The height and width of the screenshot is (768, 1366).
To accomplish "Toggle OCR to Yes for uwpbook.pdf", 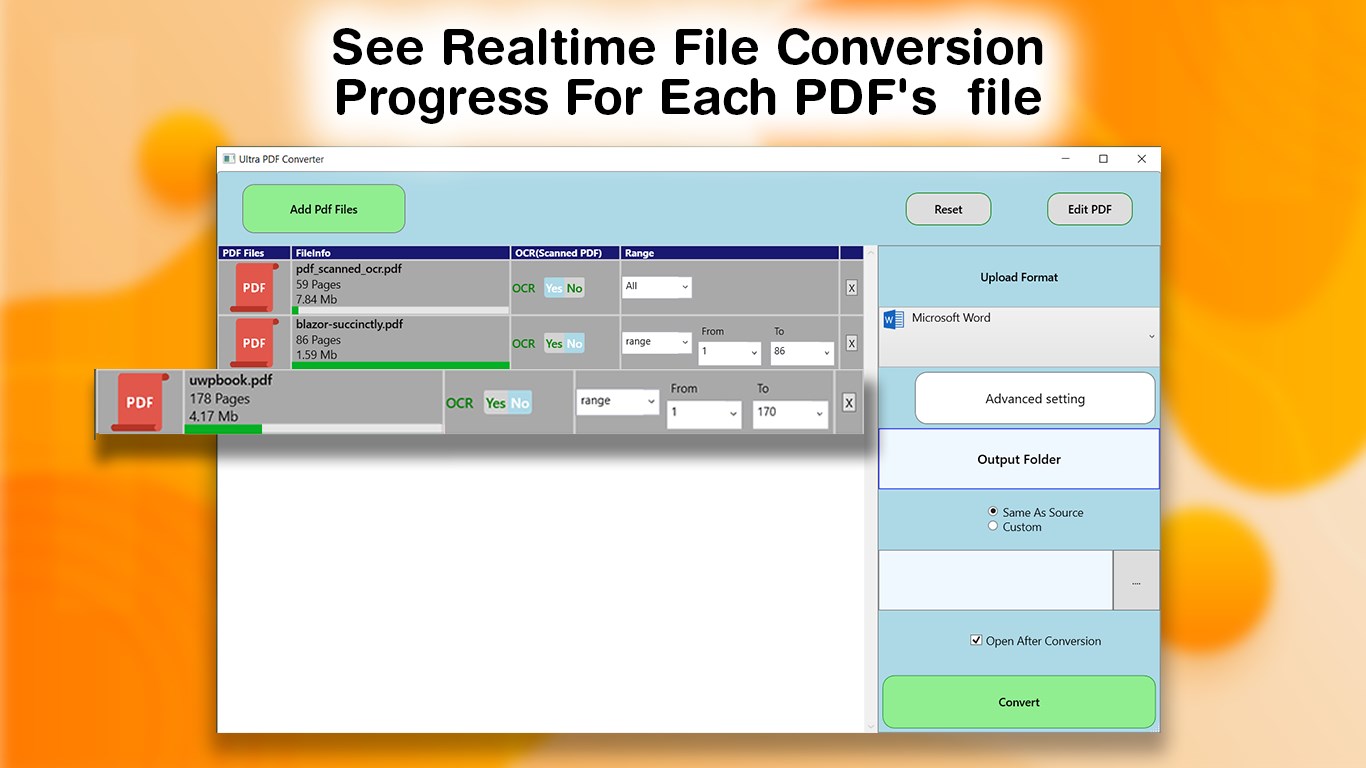I will (494, 403).
